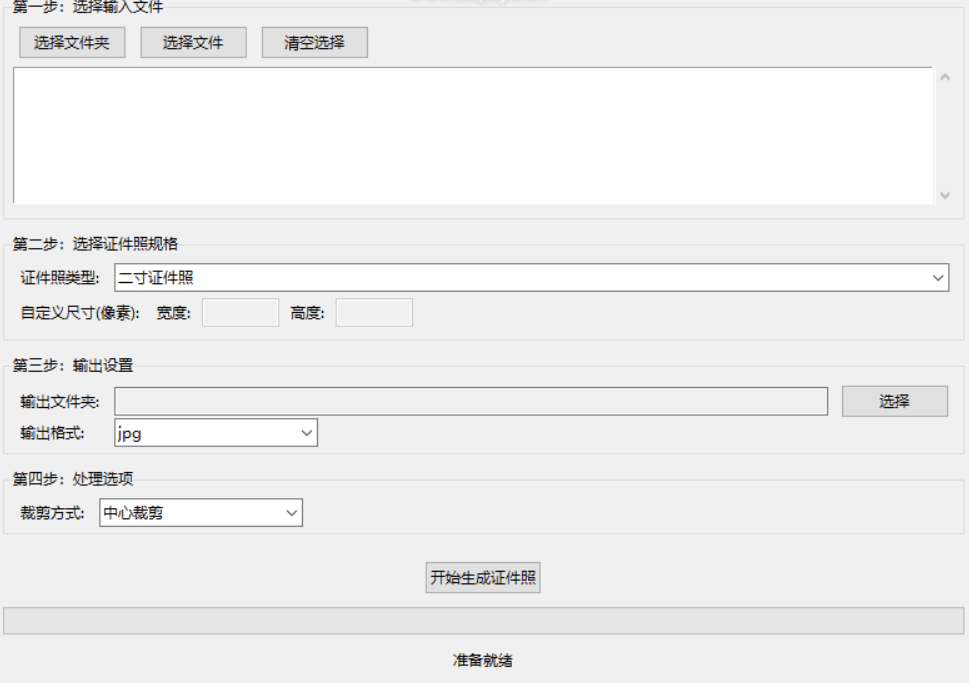Screen dimensions: 969x683
Task: Start processing with 开始生成证件照 button
Action: click(x=483, y=578)
